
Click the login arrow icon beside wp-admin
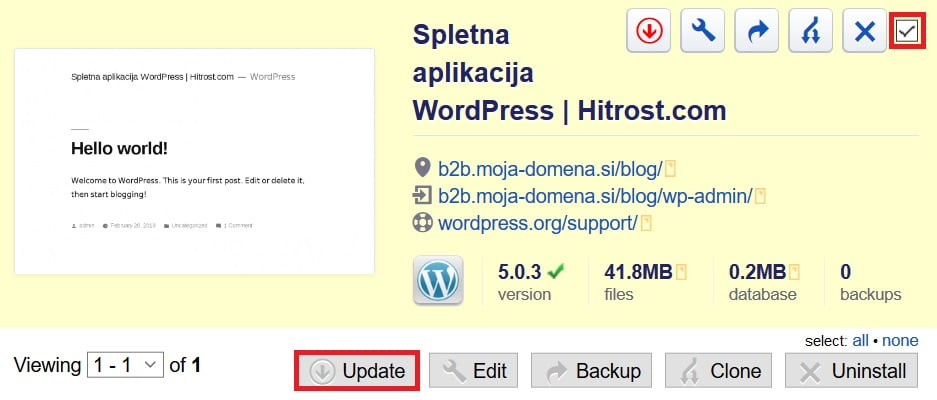tap(422, 195)
